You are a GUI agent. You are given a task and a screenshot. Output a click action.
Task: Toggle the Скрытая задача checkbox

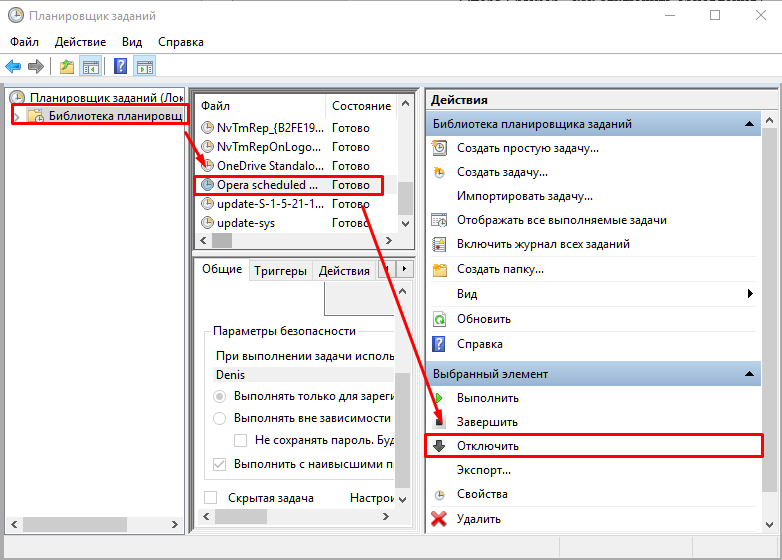pyautogui.click(x=210, y=498)
